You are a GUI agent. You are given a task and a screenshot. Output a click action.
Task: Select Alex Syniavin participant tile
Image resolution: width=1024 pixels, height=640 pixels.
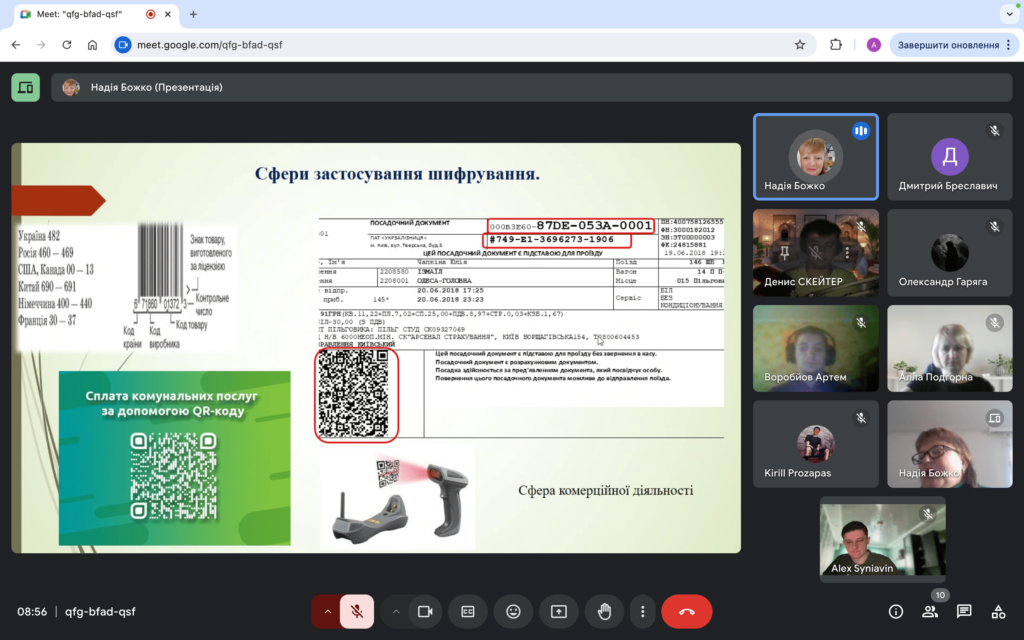click(x=882, y=539)
